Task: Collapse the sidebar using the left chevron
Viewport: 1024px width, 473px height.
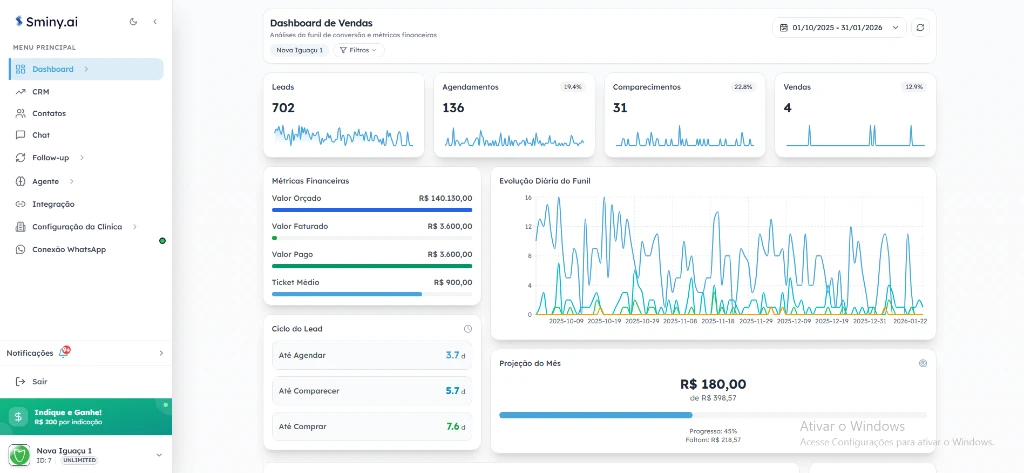Action: tap(155, 21)
